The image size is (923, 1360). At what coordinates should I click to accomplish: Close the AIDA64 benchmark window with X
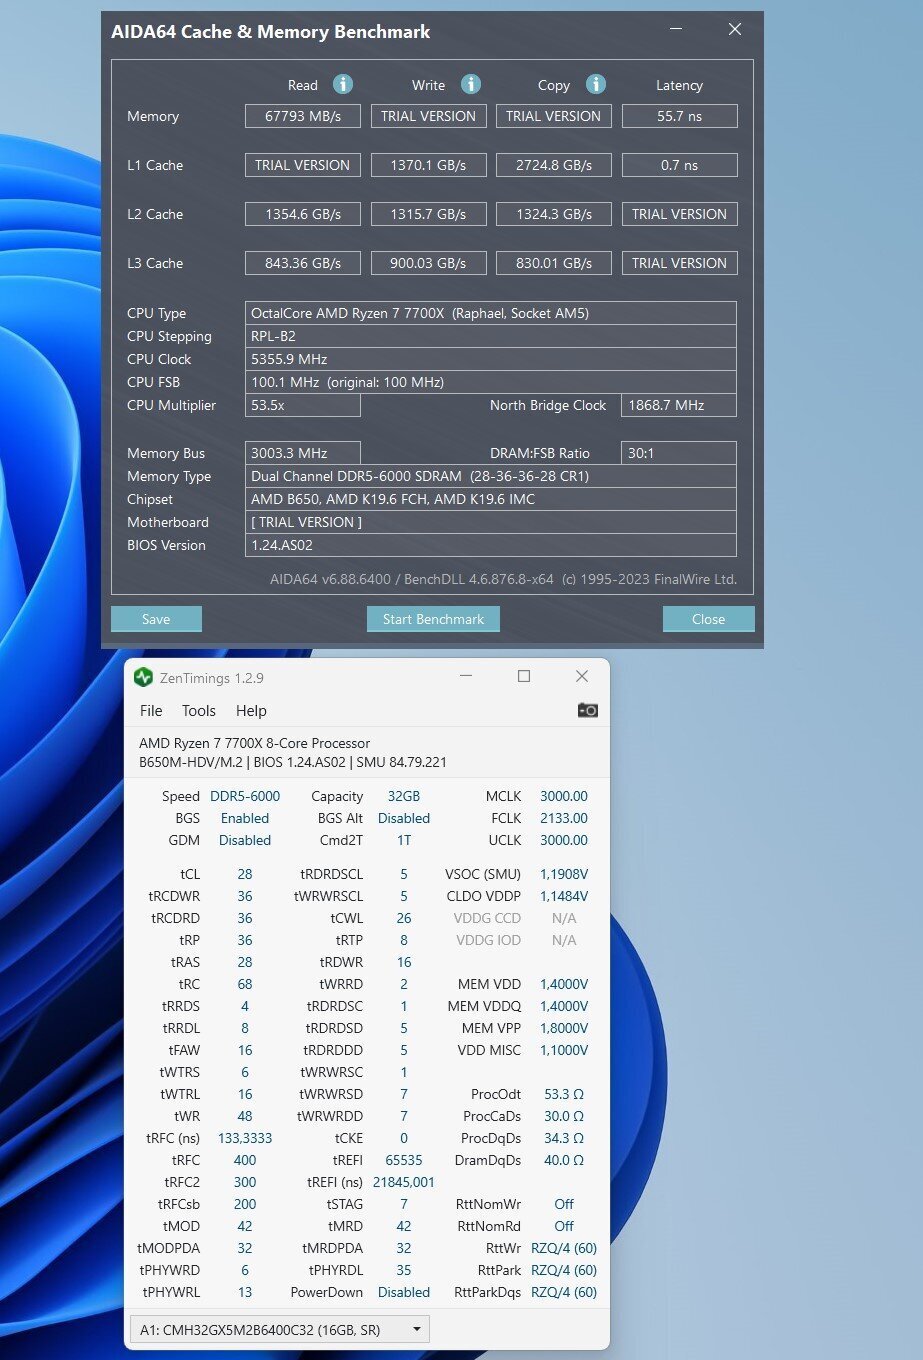[x=735, y=30]
